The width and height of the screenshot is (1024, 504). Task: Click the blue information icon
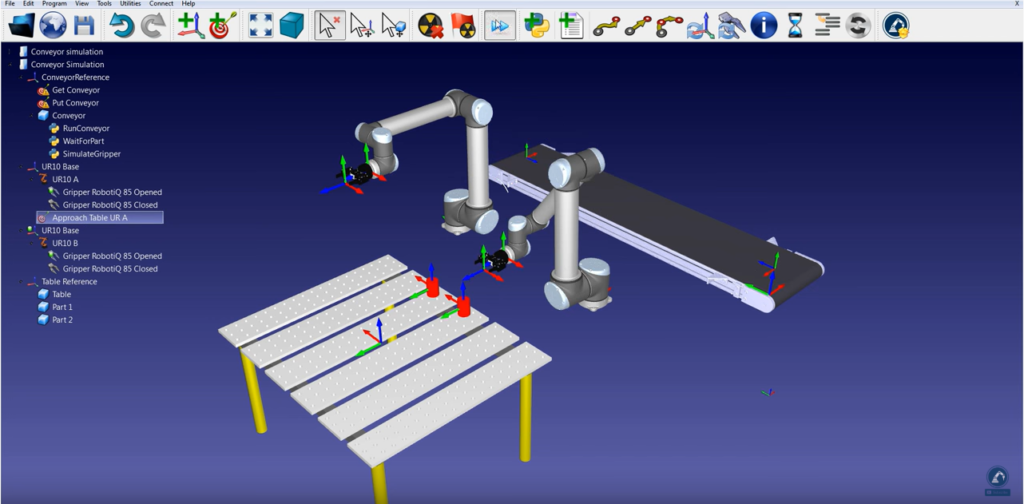[x=763, y=25]
